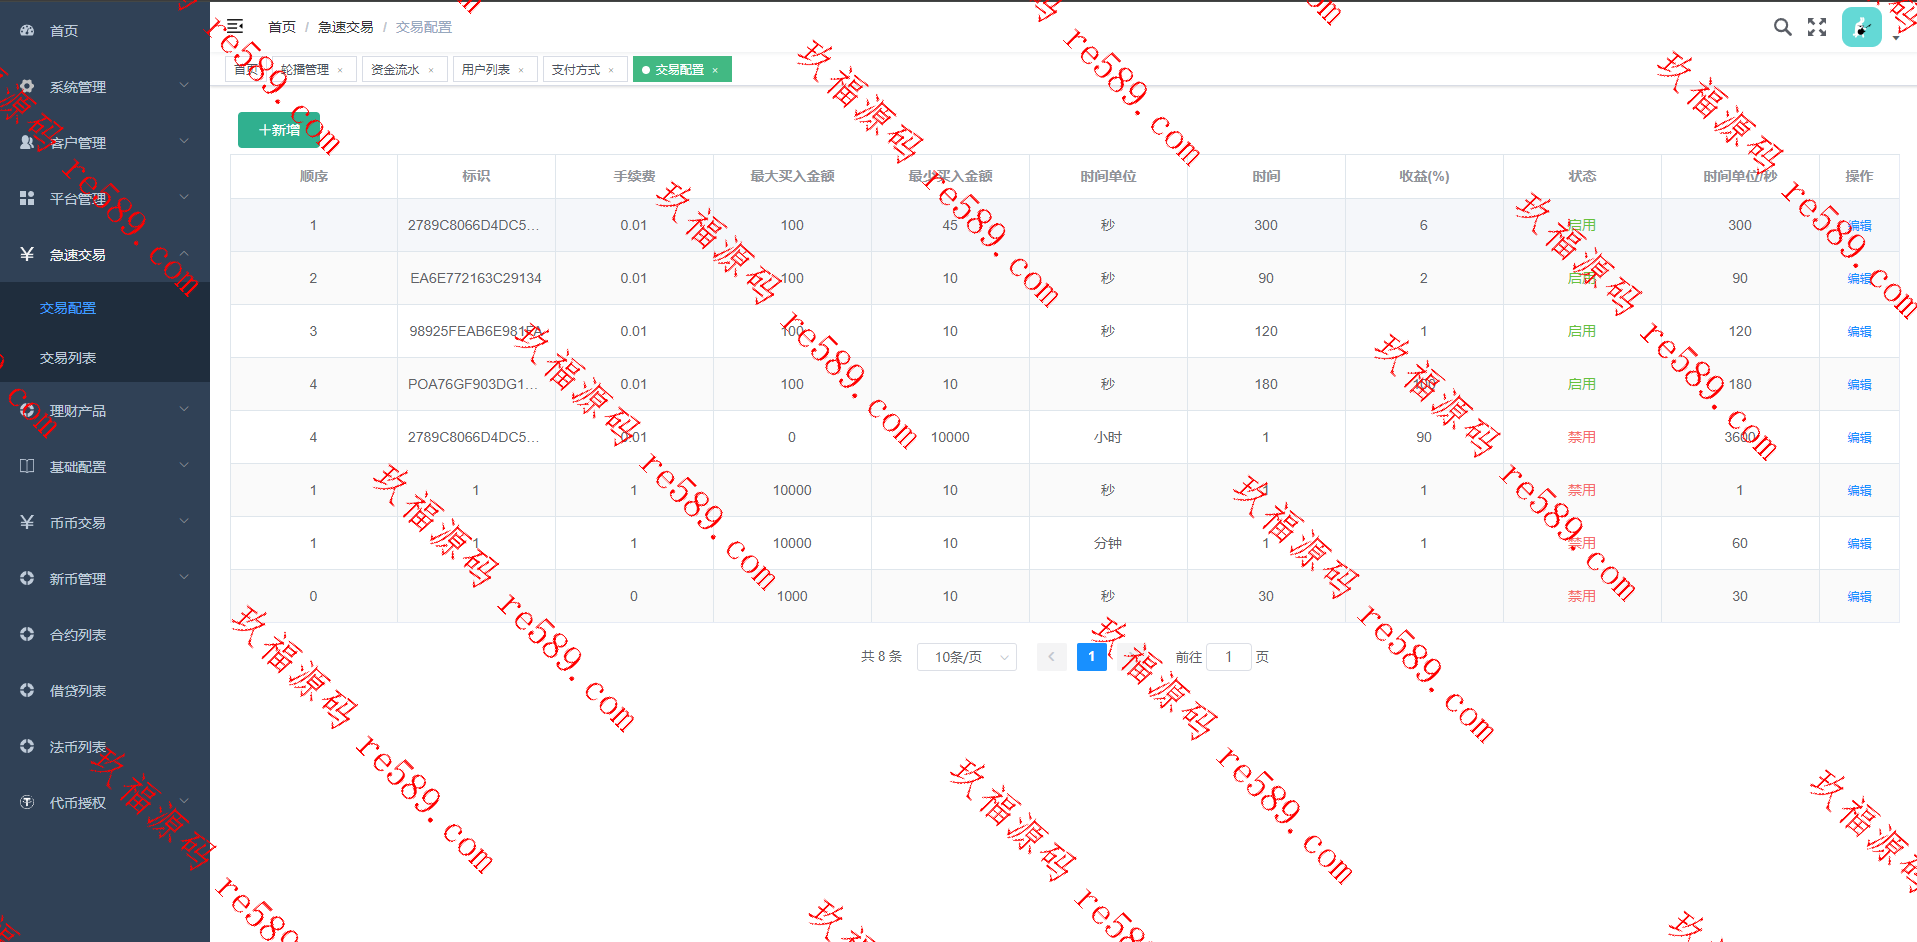
Task: Click the 基础配置 book icon
Action: click(x=27, y=467)
